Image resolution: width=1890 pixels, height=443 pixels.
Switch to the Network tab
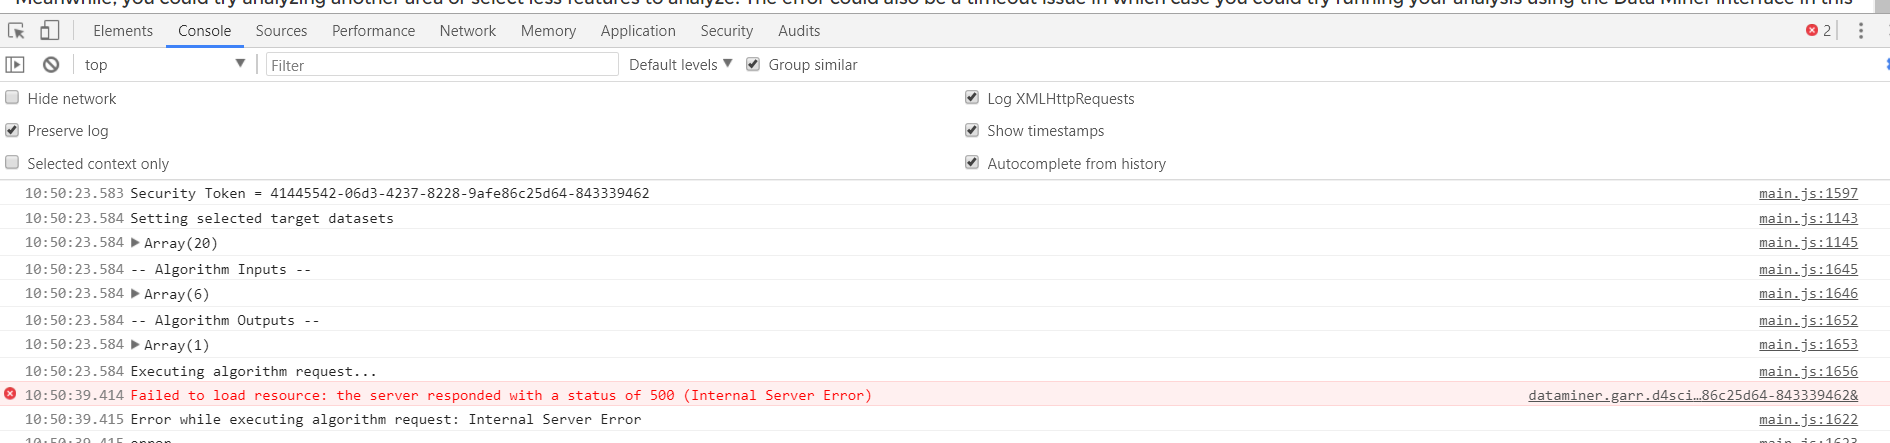[468, 31]
